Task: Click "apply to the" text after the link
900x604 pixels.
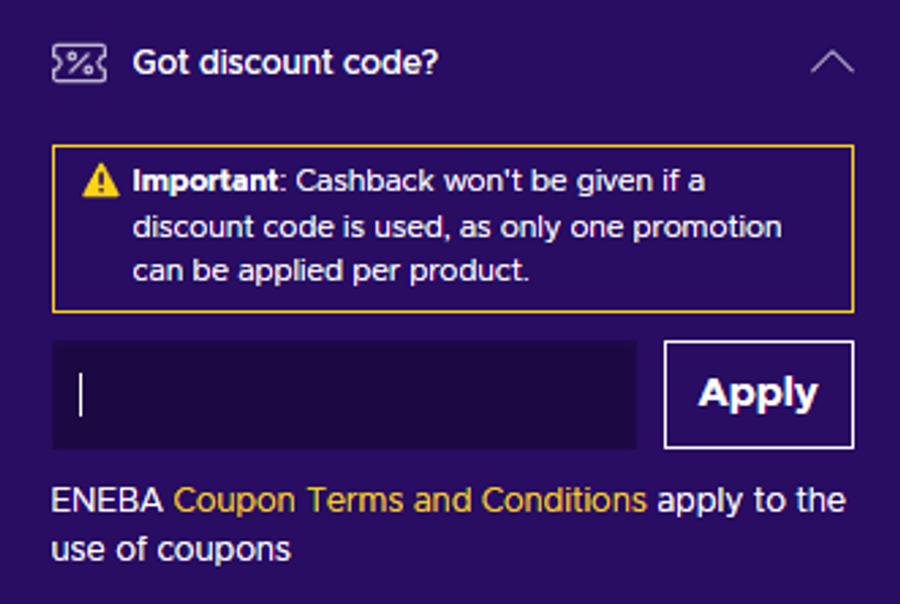Action: (x=751, y=499)
